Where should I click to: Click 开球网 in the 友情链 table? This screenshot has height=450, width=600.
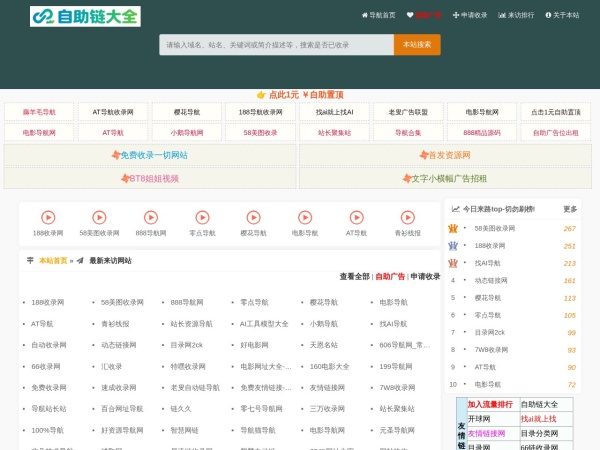point(479,419)
